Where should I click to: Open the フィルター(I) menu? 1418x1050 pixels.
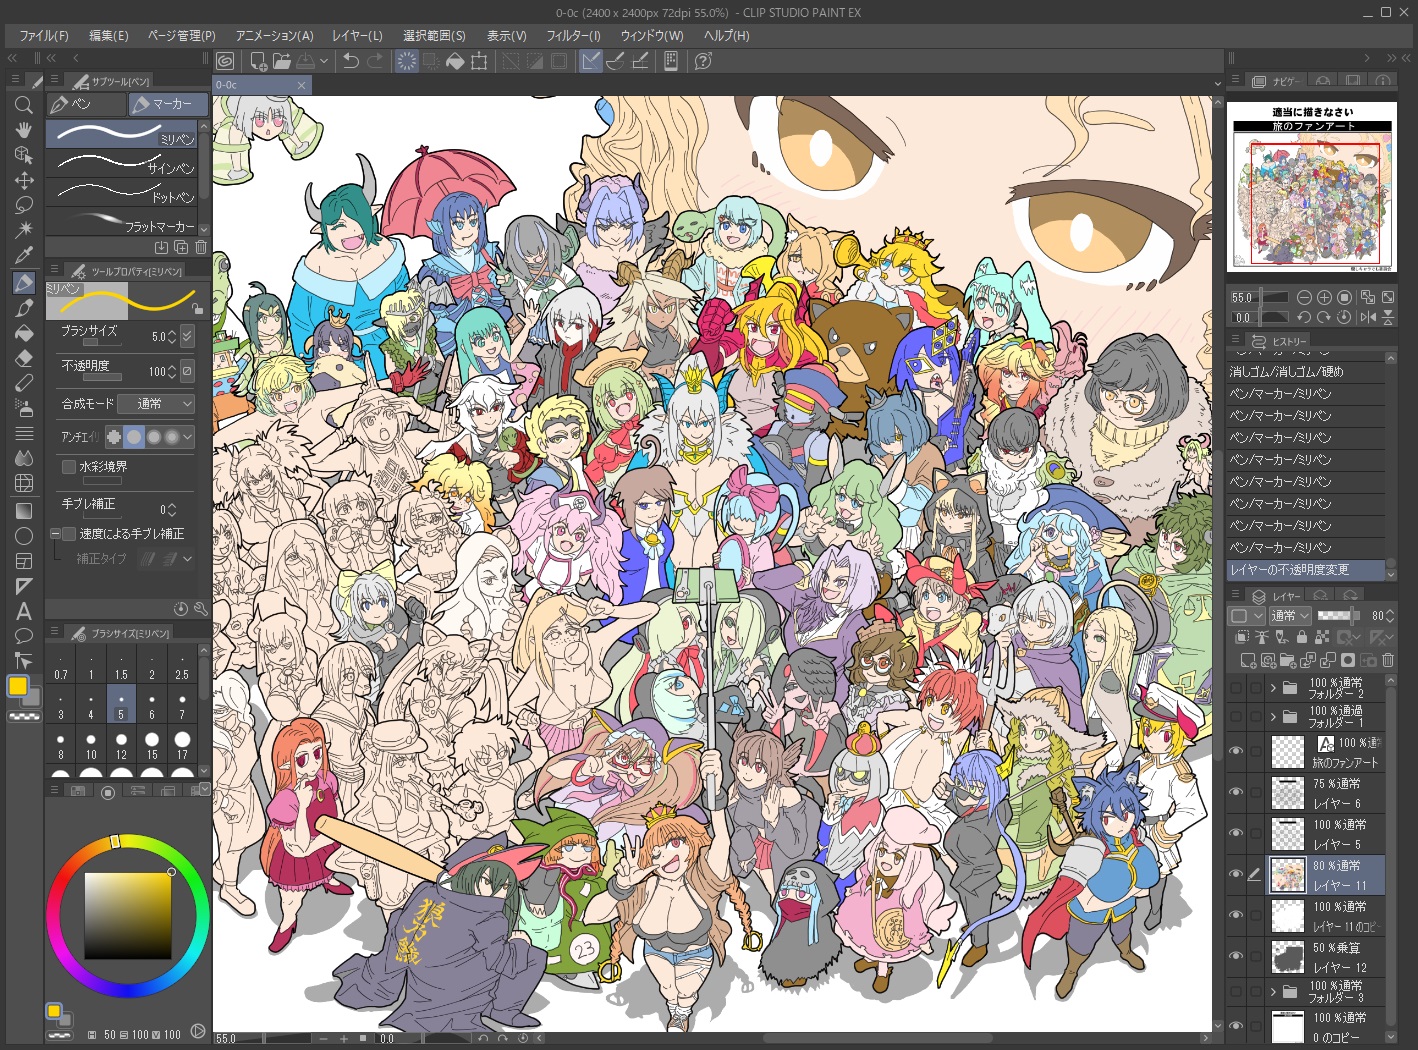pos(573,35)
